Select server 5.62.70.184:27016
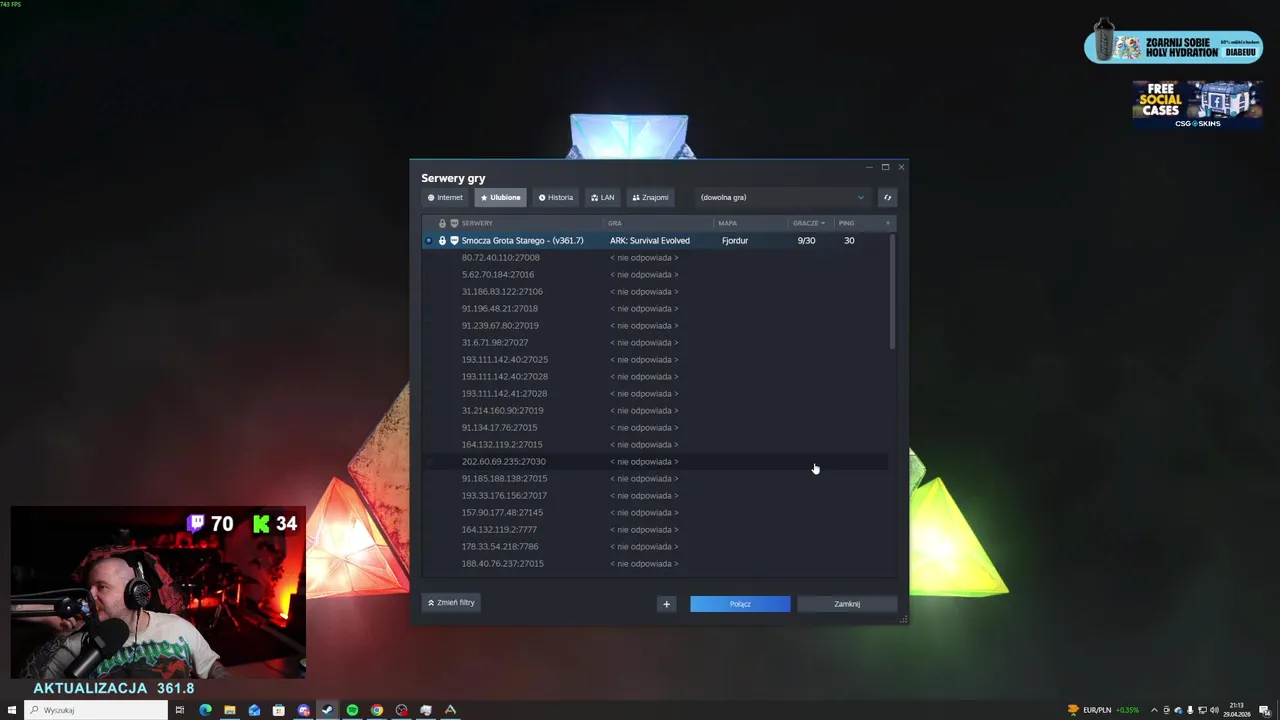The height and width of the screenshot is (720, 1280). (655, 274)
